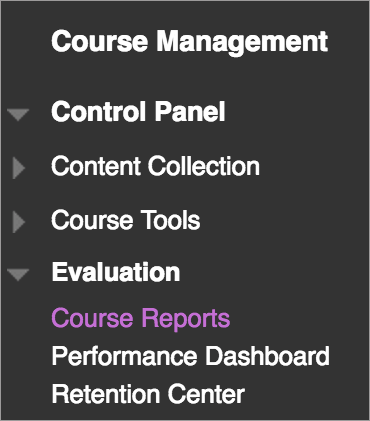Click the Course Management heading

tap(190, 42)
